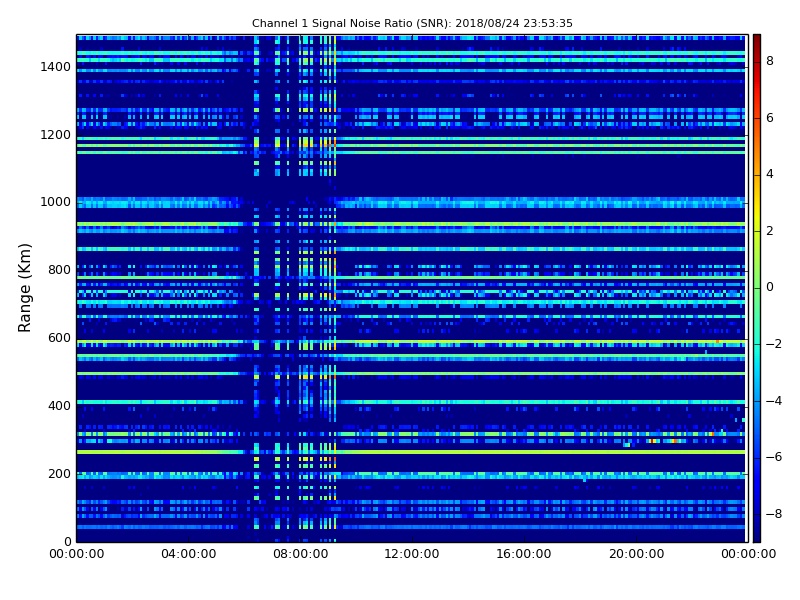Image resolution: width=800 pixels, height=600 pixels.
Task: Click the colorbar label 4
Action: (770, 174)
